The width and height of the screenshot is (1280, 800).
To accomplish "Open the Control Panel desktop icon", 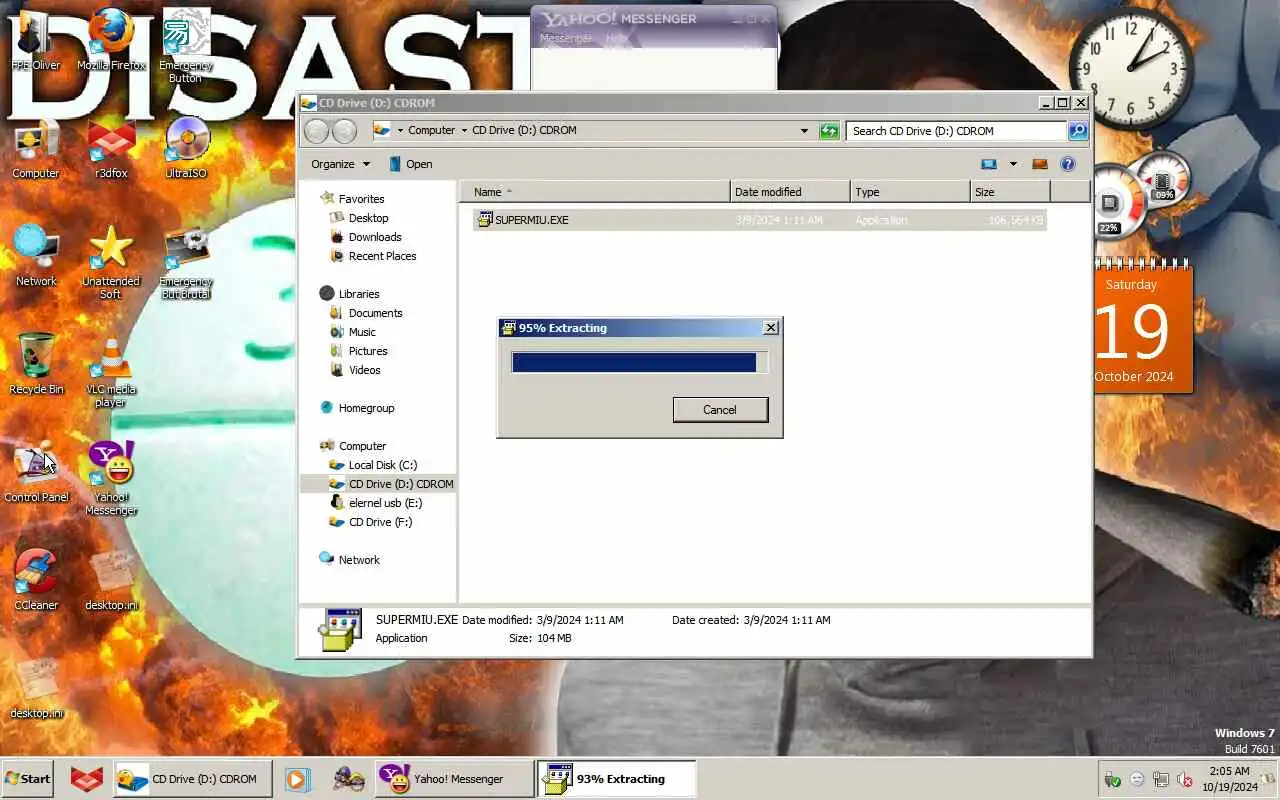I will [x=36, y=472].
